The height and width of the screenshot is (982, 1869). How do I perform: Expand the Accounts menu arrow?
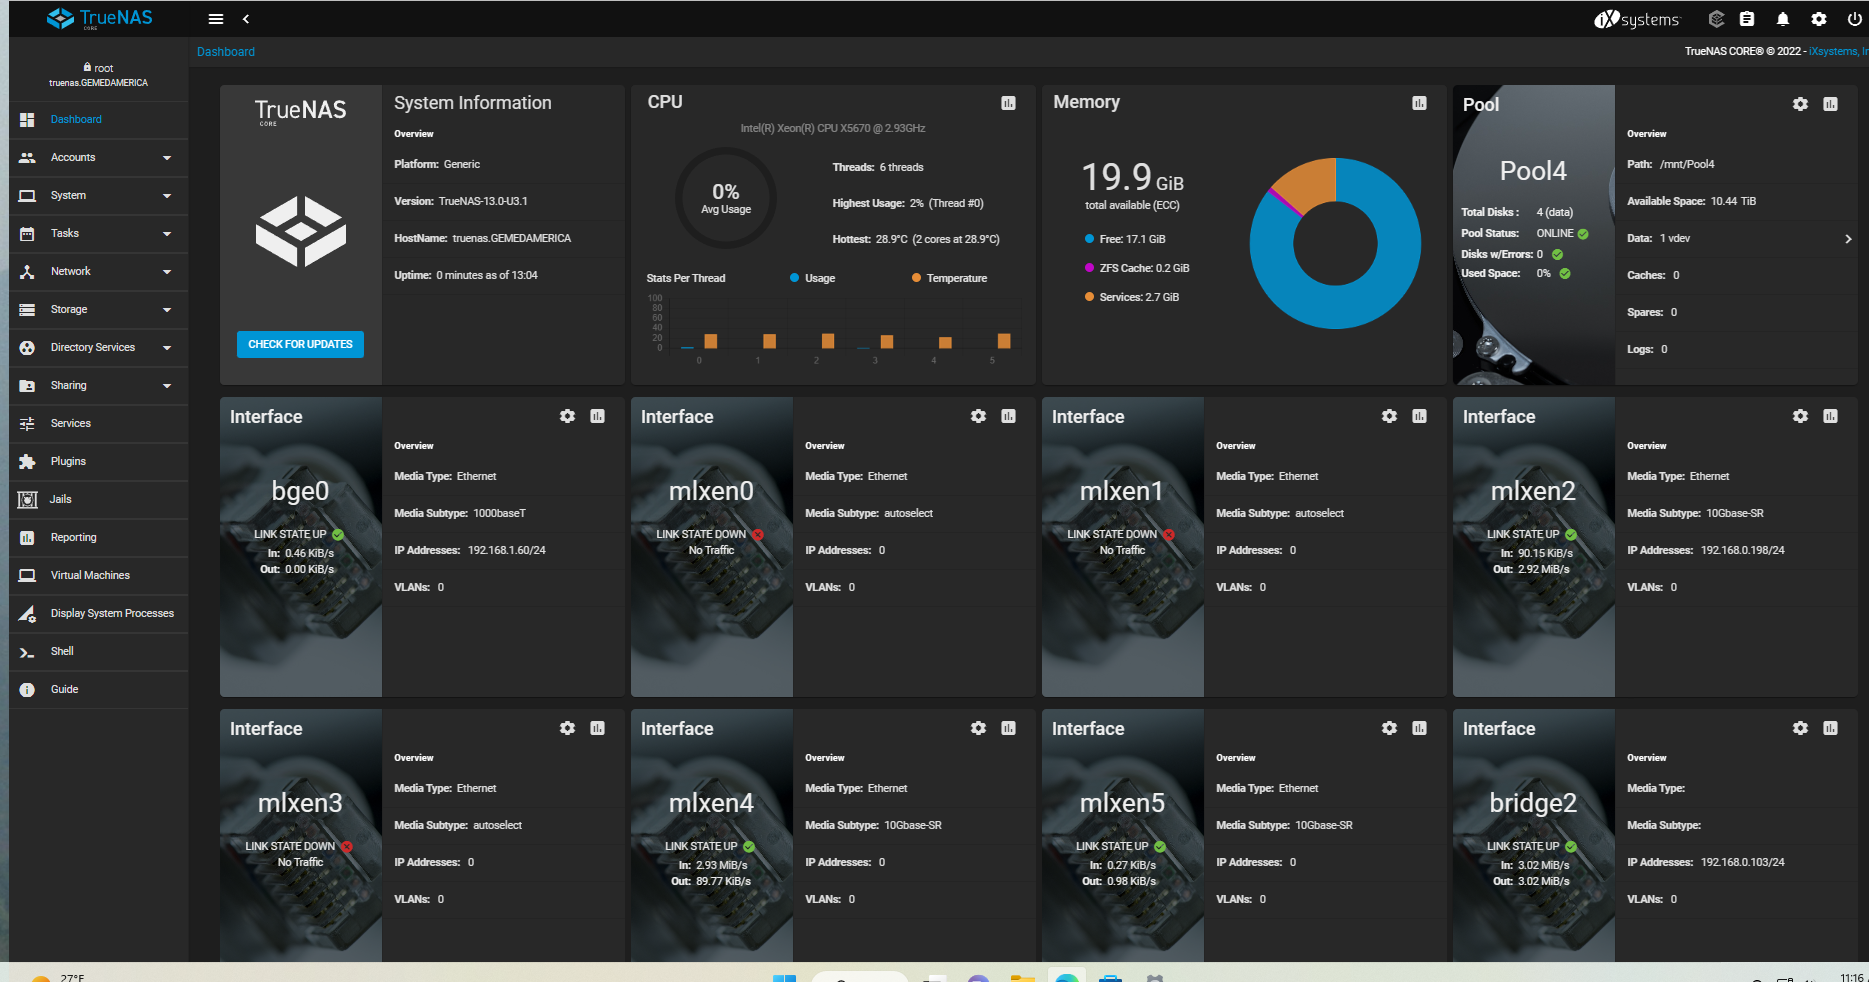point(167,158)
